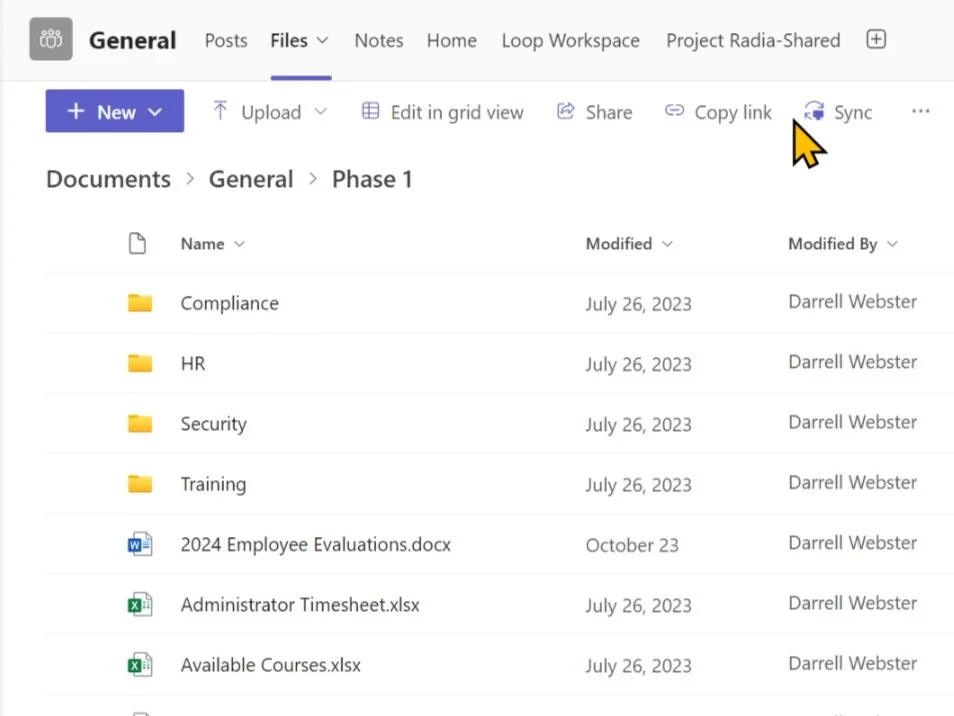954x716 pixels.
Task: Navigate to Documents via the breadcrumb
Action: point(107,179)
